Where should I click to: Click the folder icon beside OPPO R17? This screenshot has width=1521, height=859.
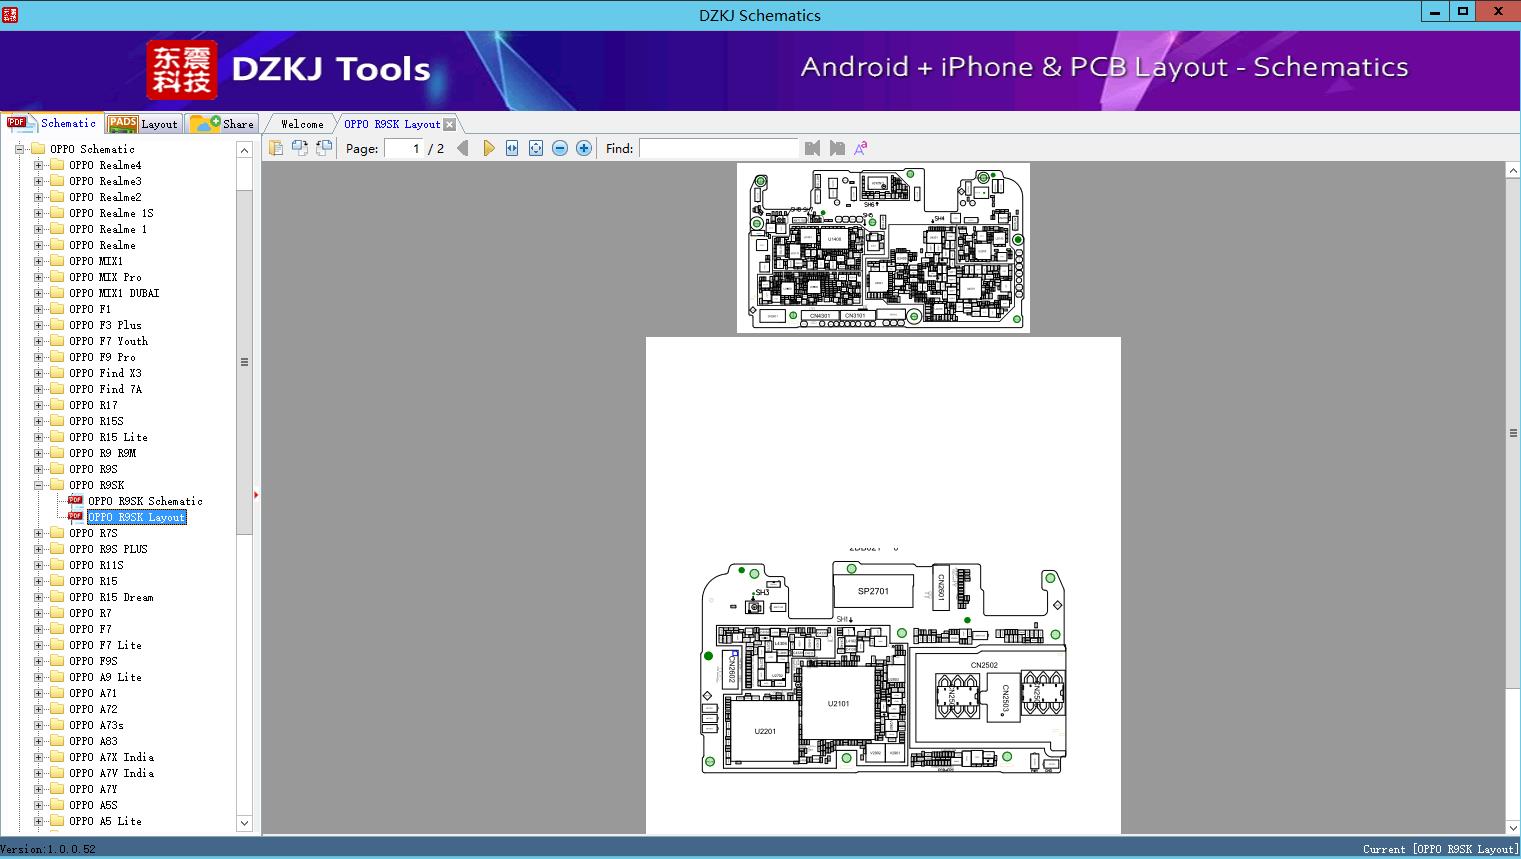pos(57,405)
